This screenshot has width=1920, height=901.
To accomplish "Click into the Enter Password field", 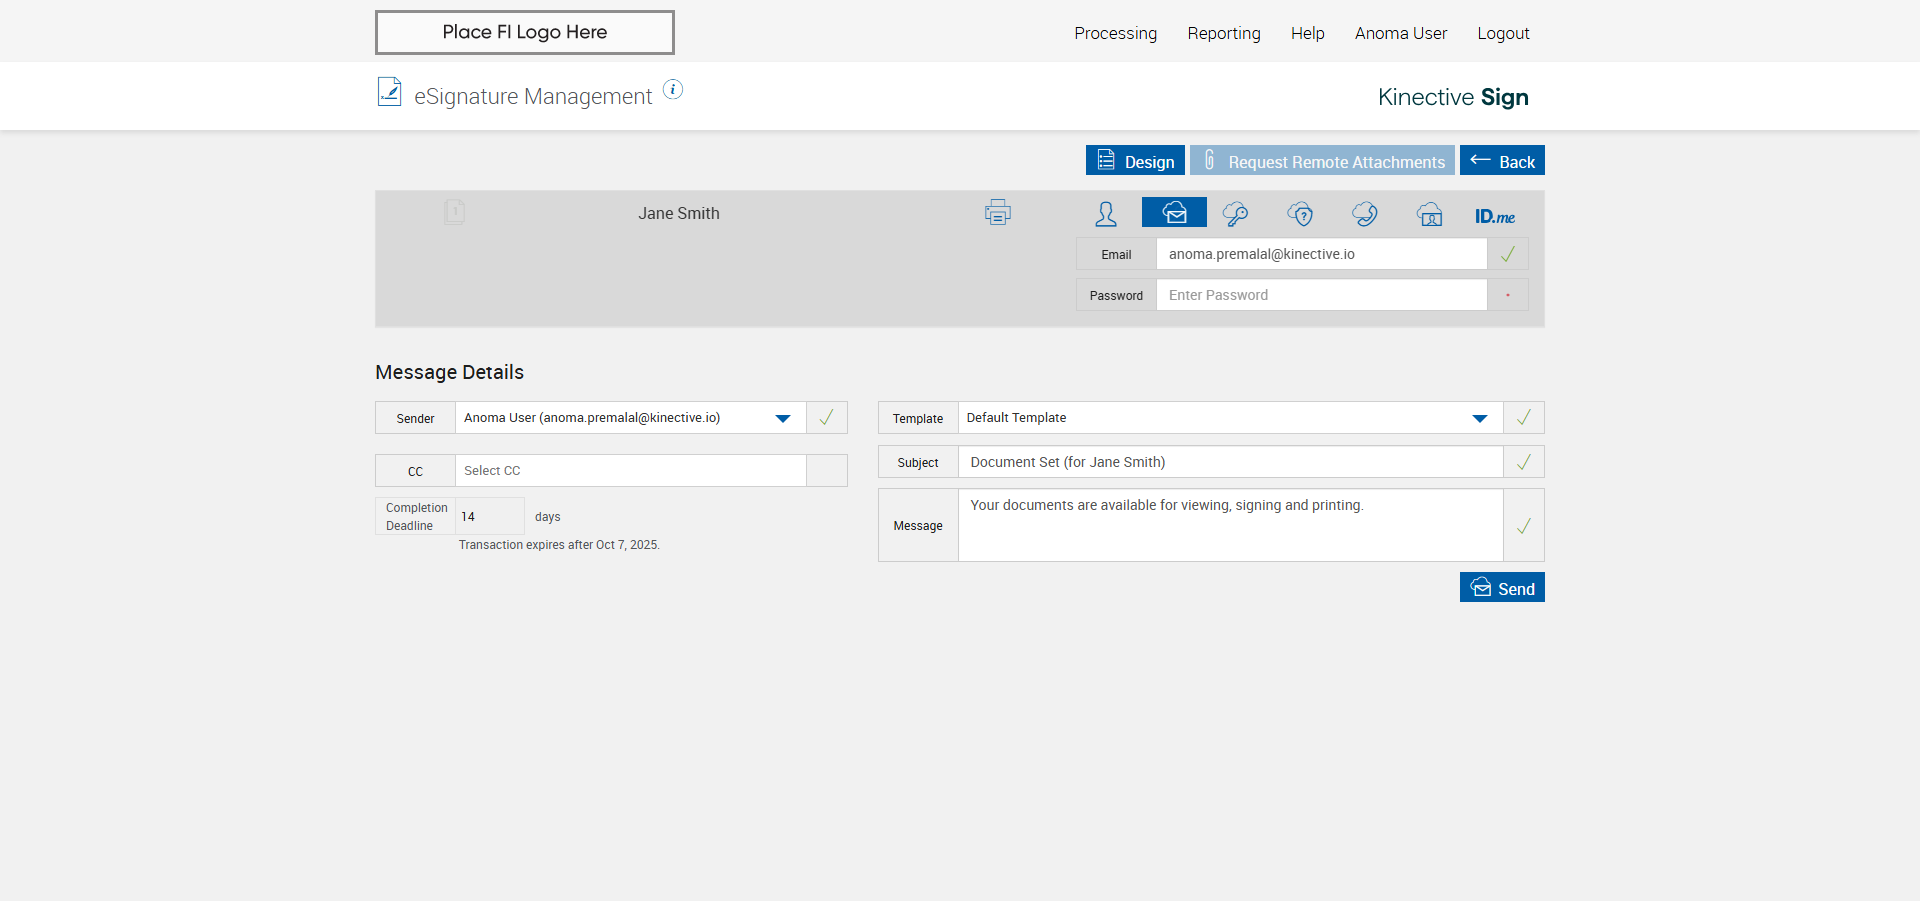I will tap(1320, 295).
